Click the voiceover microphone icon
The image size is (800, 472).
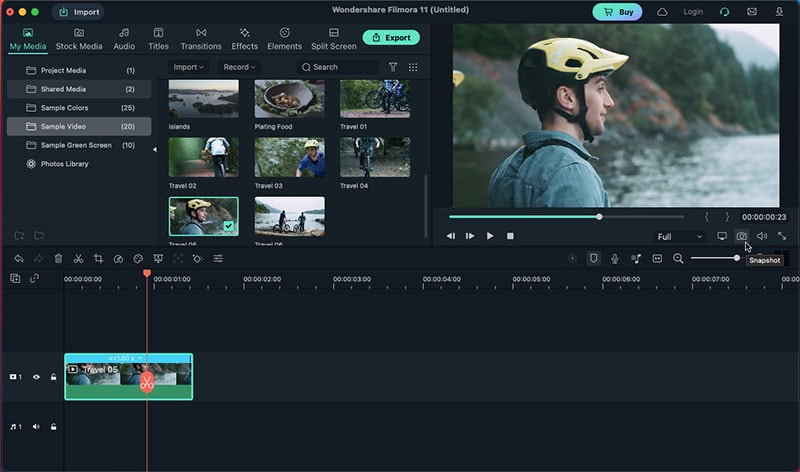click(x=615, y=258)
